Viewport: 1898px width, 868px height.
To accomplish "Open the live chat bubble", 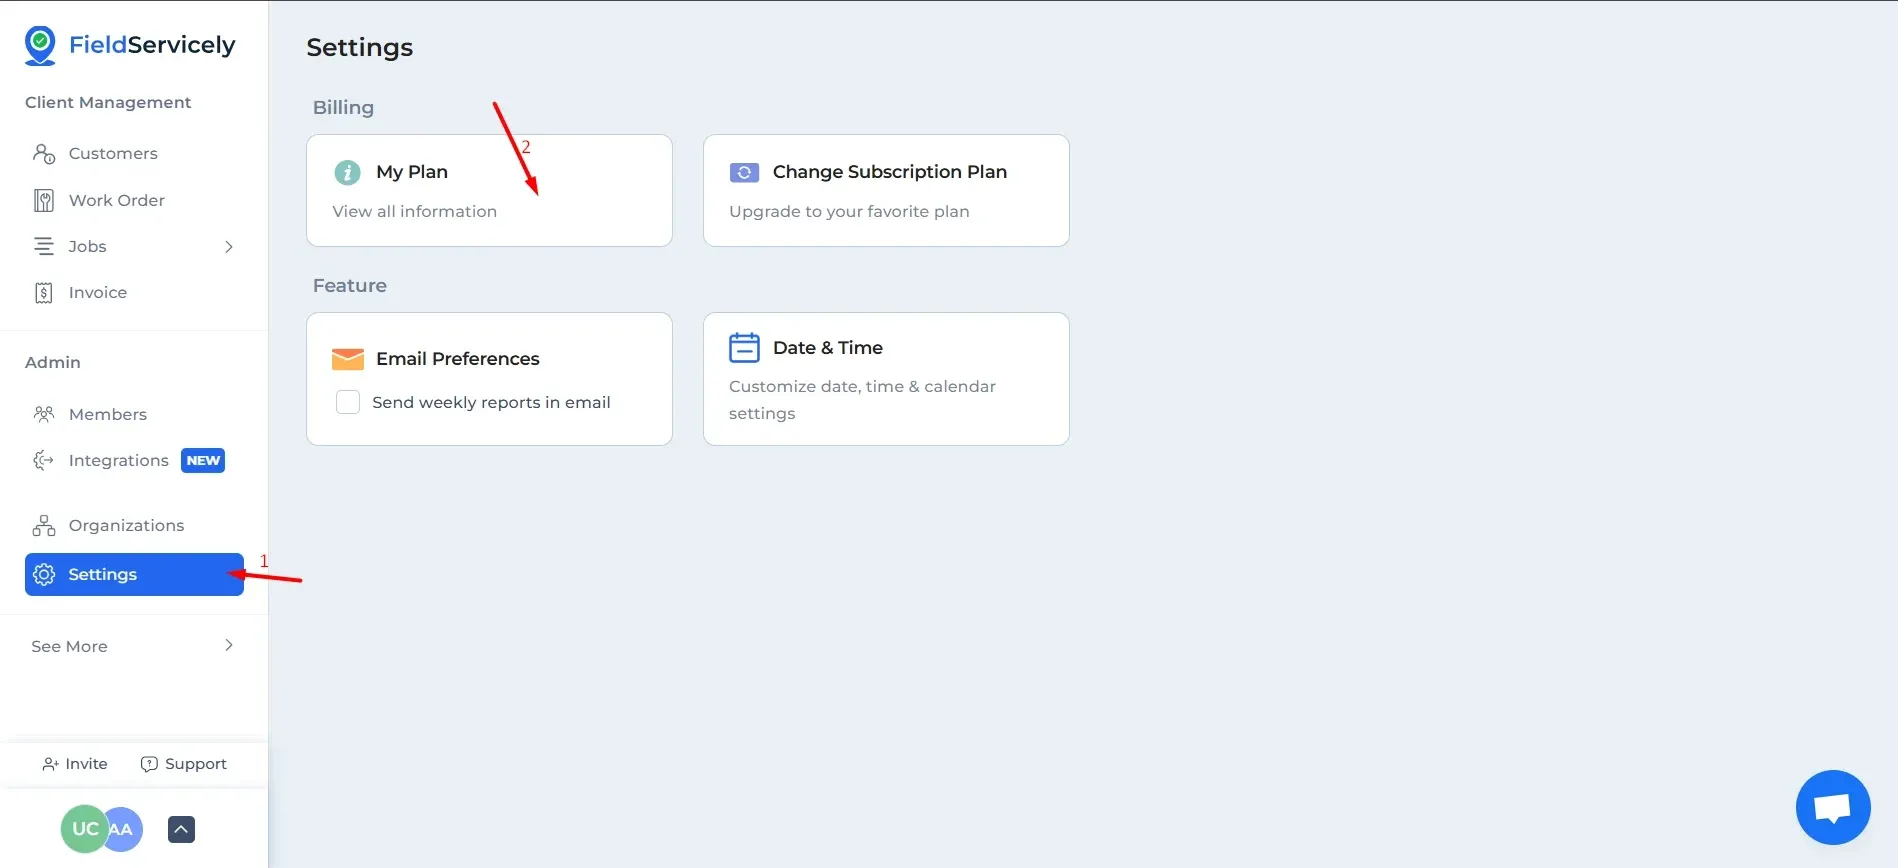I will tap(1832, 807).
